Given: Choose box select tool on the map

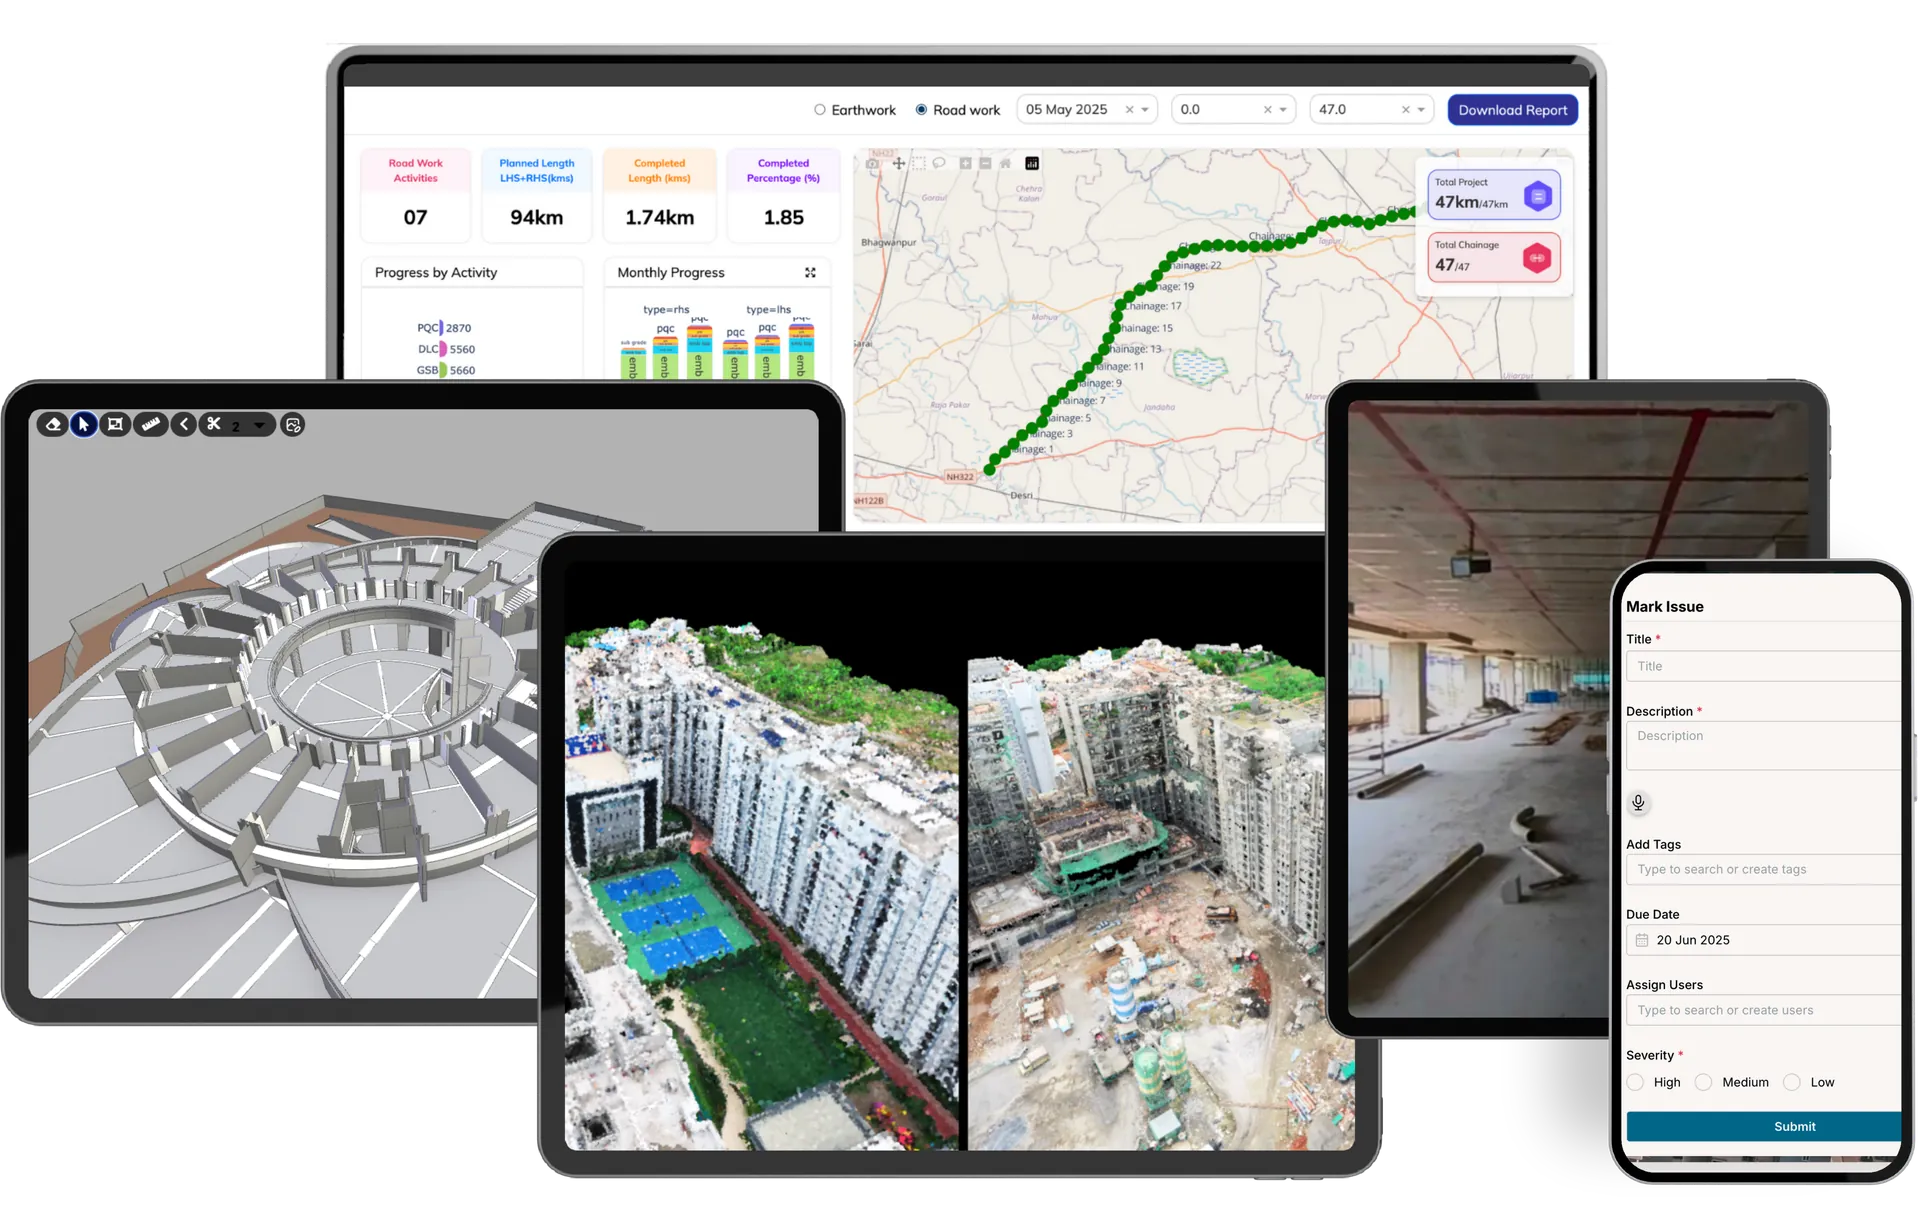Looking at the screenshot, I should [x=919, y=163].
